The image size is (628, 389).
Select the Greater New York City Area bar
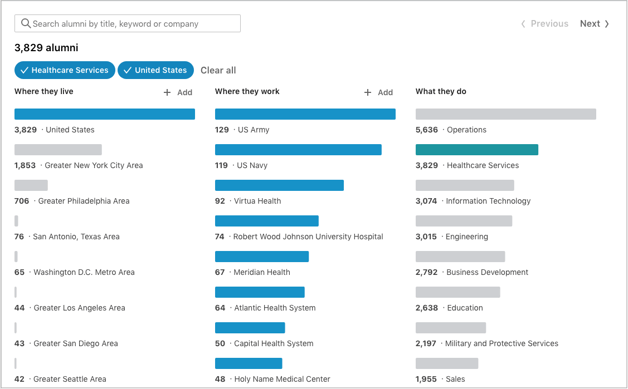click(x=58, y=149)
